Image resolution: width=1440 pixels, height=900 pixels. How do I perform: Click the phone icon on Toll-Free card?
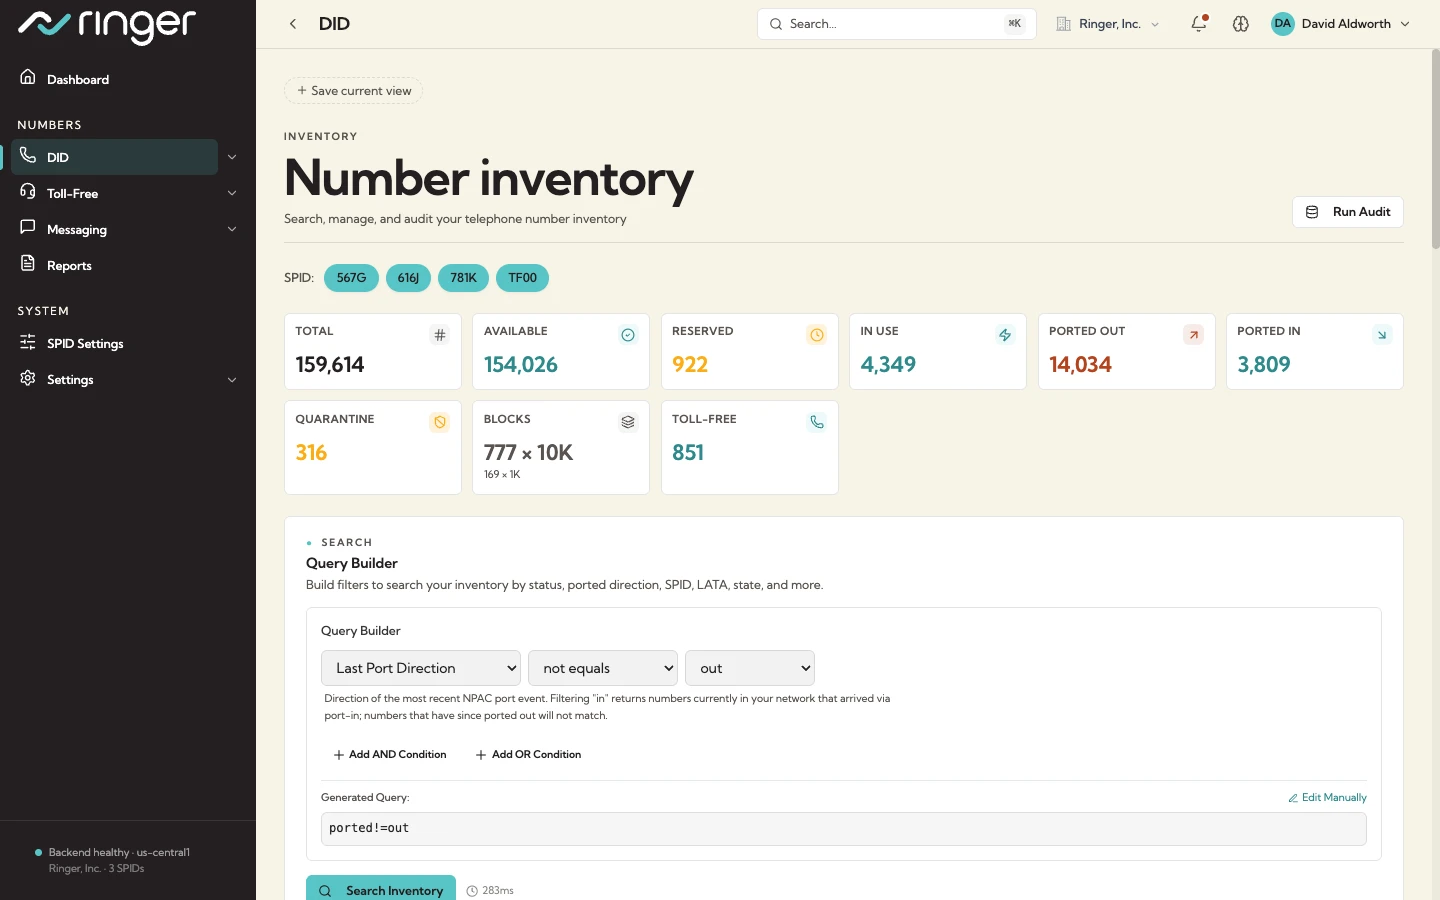pos(817,423)
